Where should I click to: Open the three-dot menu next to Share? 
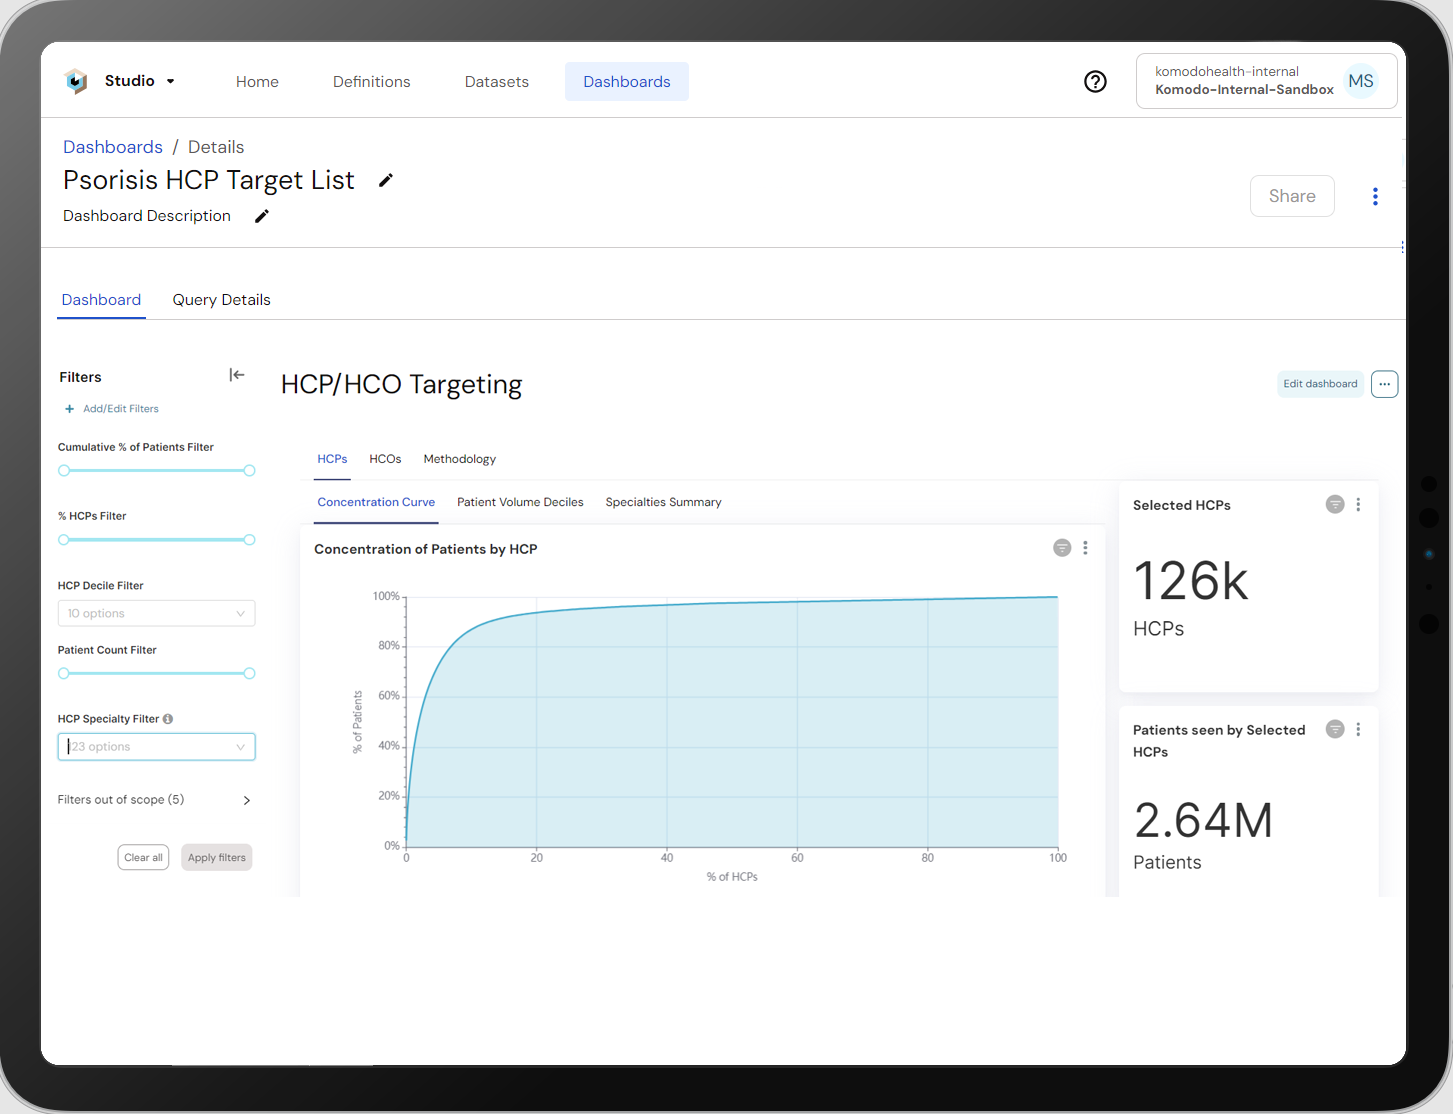point(1375,196)
